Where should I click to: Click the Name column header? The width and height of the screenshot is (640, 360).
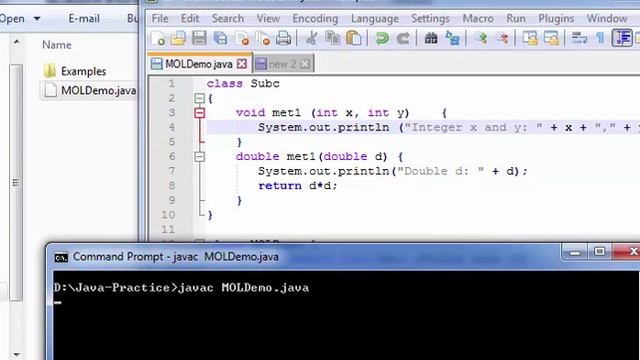pos(57,45)
